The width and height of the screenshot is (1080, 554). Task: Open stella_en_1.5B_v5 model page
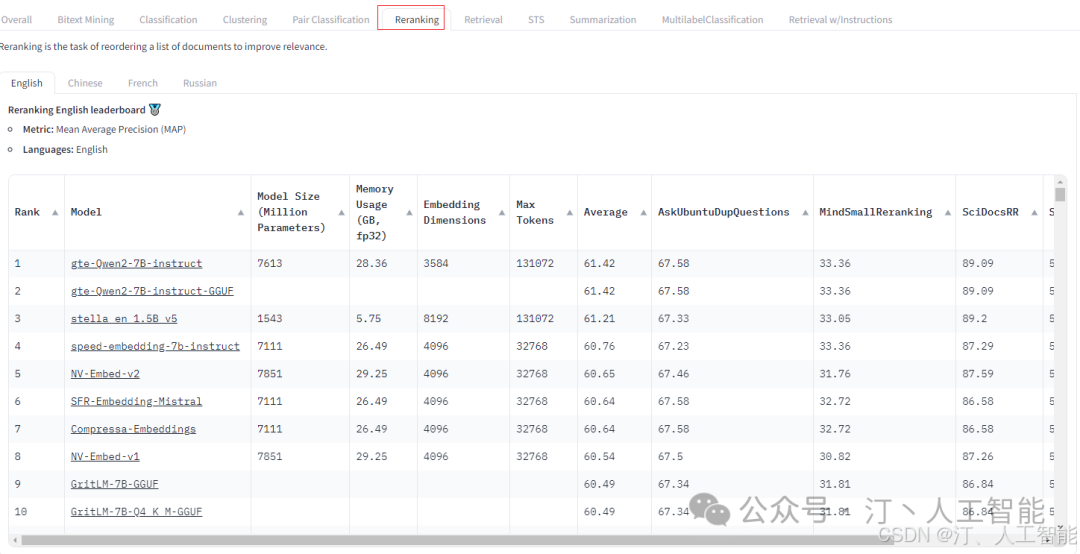[x=124, y=319]
